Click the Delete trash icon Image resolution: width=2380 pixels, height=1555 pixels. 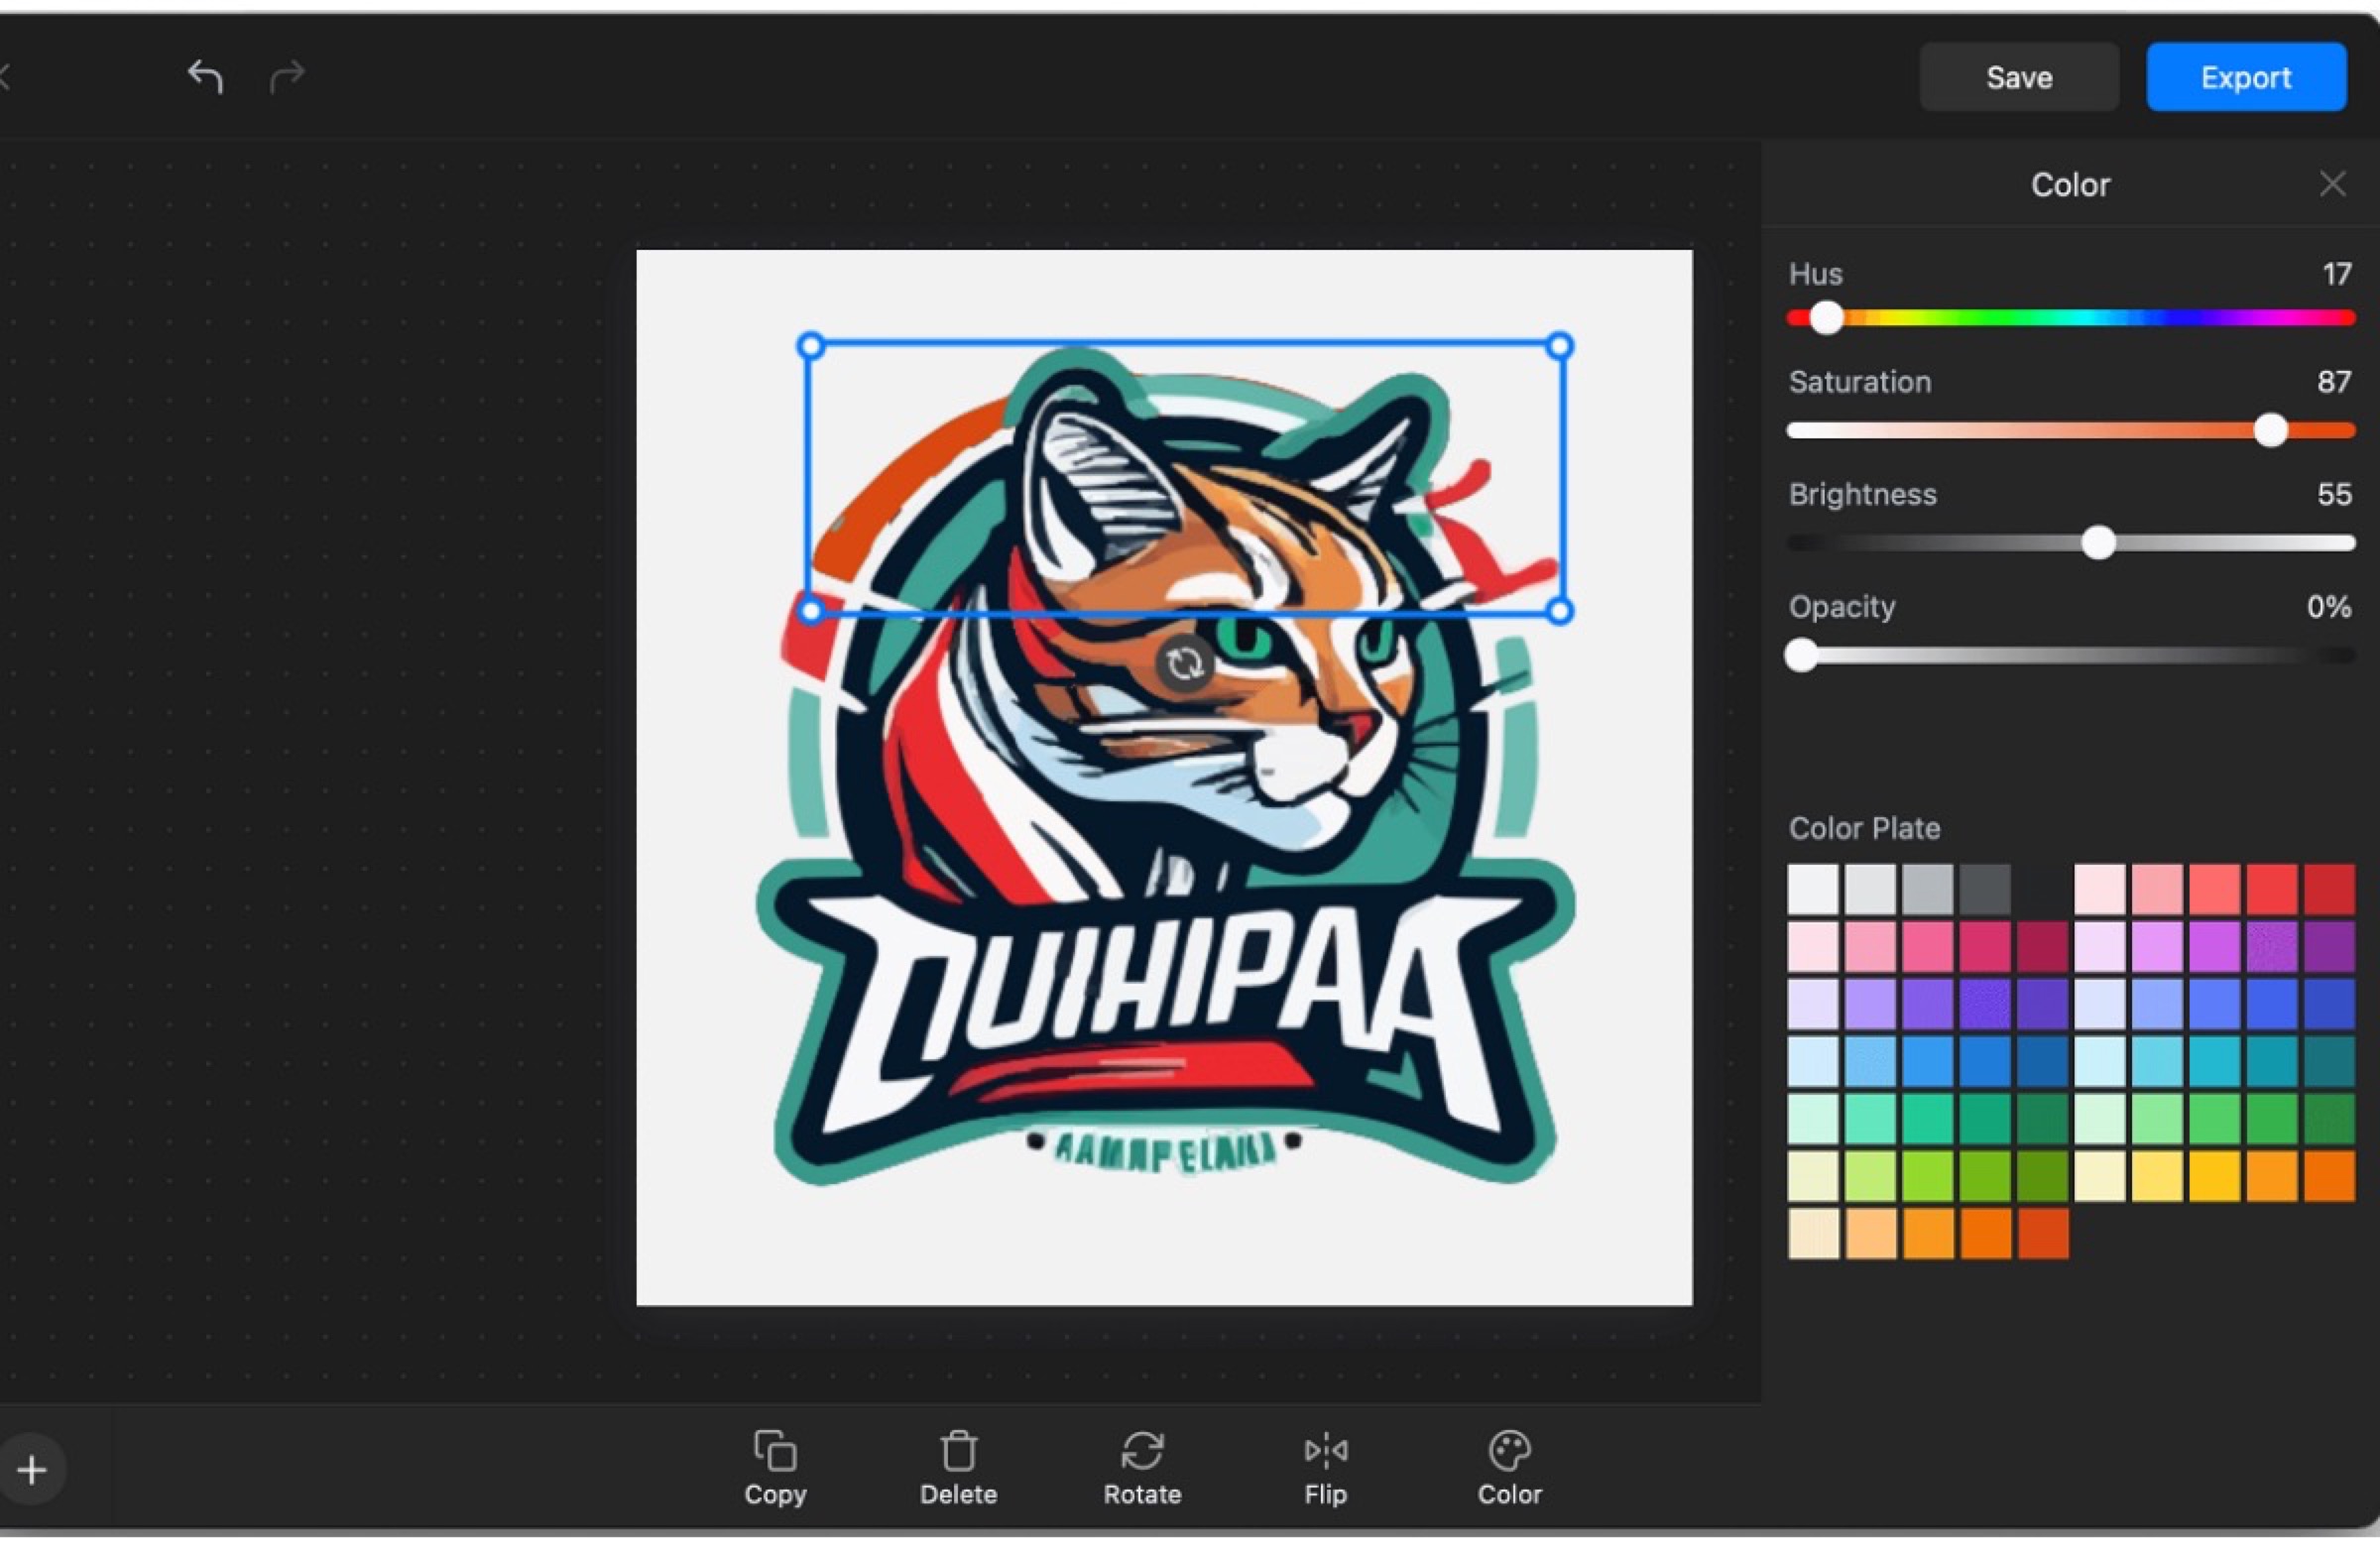tap(958, 1451)
